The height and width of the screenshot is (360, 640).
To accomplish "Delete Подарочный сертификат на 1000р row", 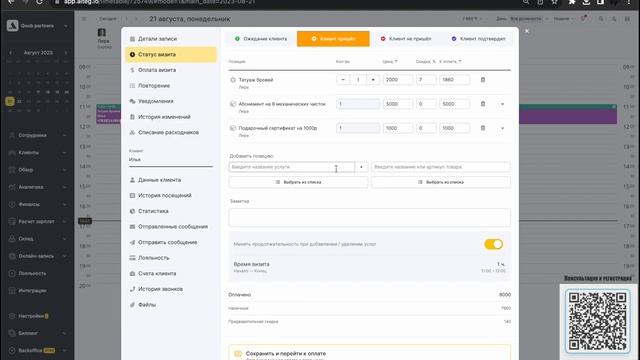I will tap(483, 128).
